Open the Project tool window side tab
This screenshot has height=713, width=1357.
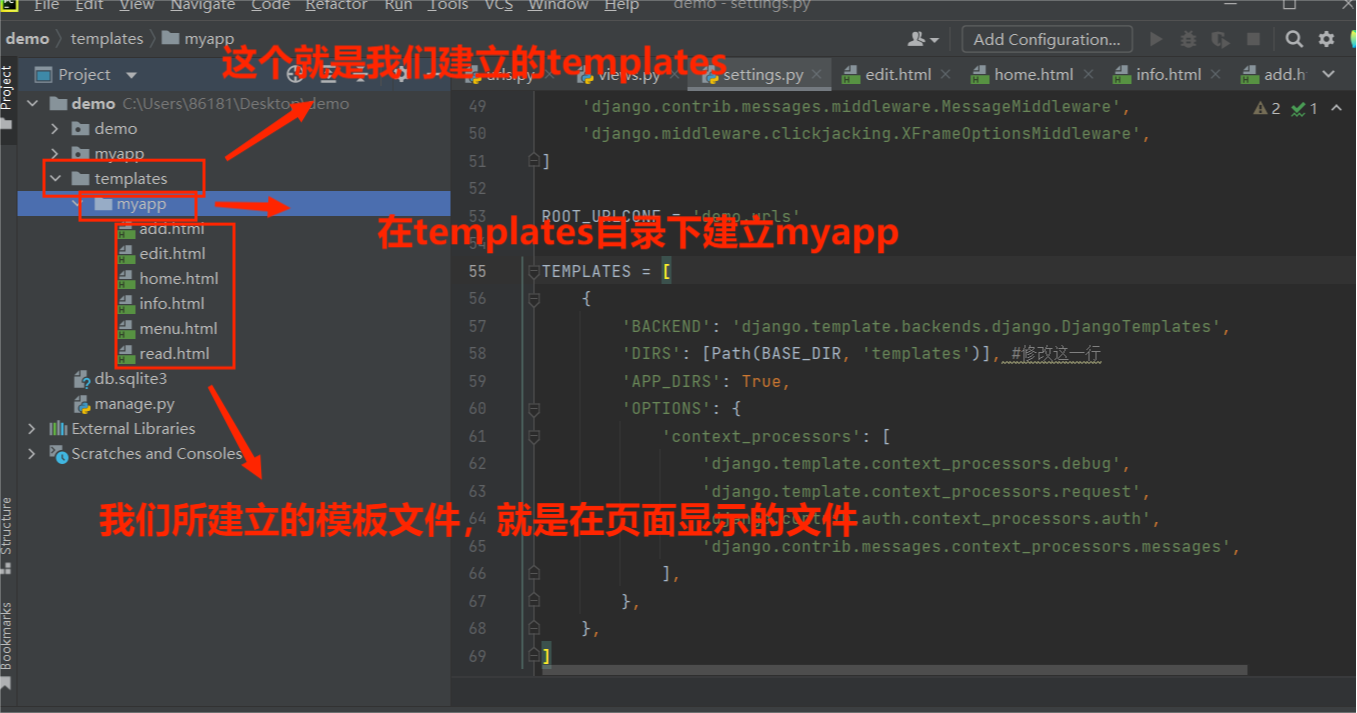(7, 98)
